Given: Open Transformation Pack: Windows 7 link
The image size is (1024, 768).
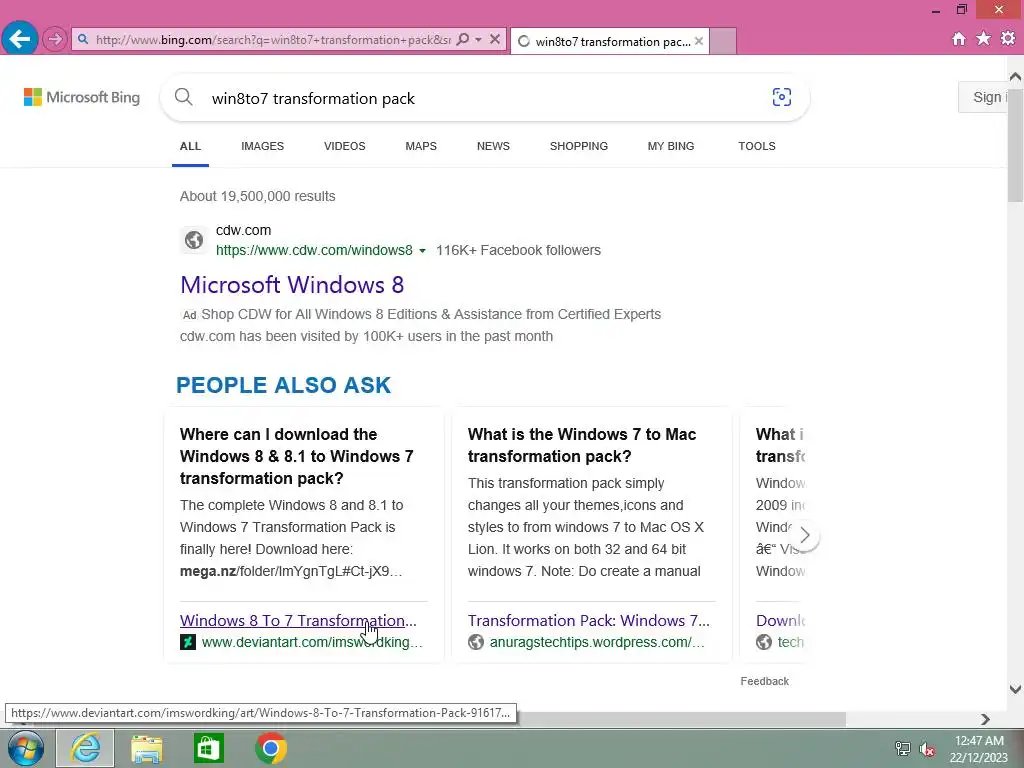Looking at the screenshot, I should point(588,620).
